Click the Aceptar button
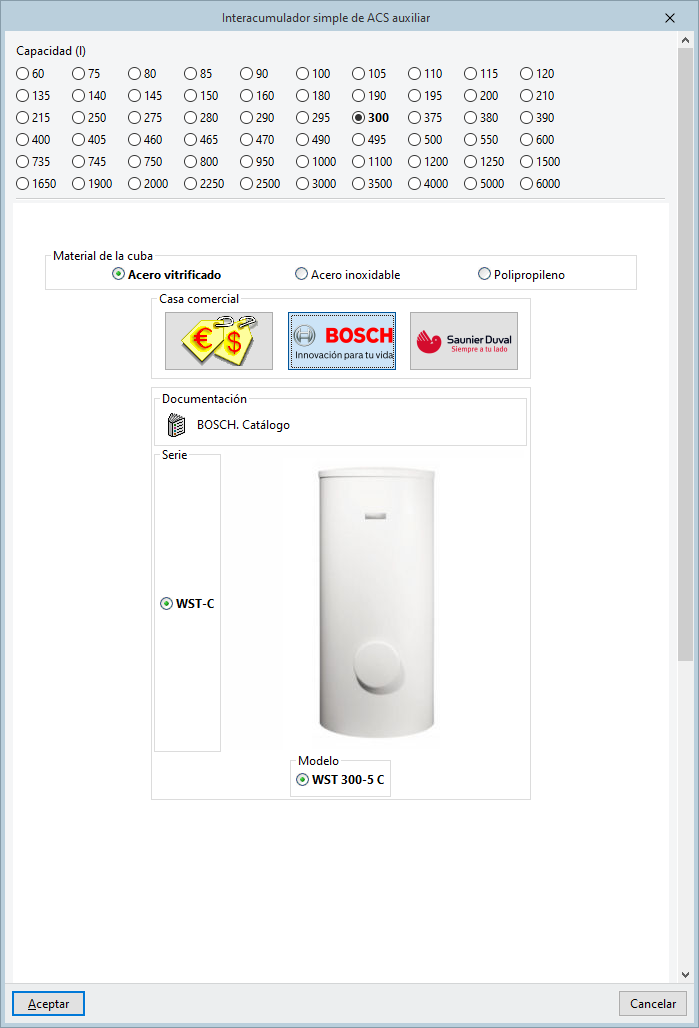Image resolution: width=699 pixels, height=1028 pixels. 49,1004
